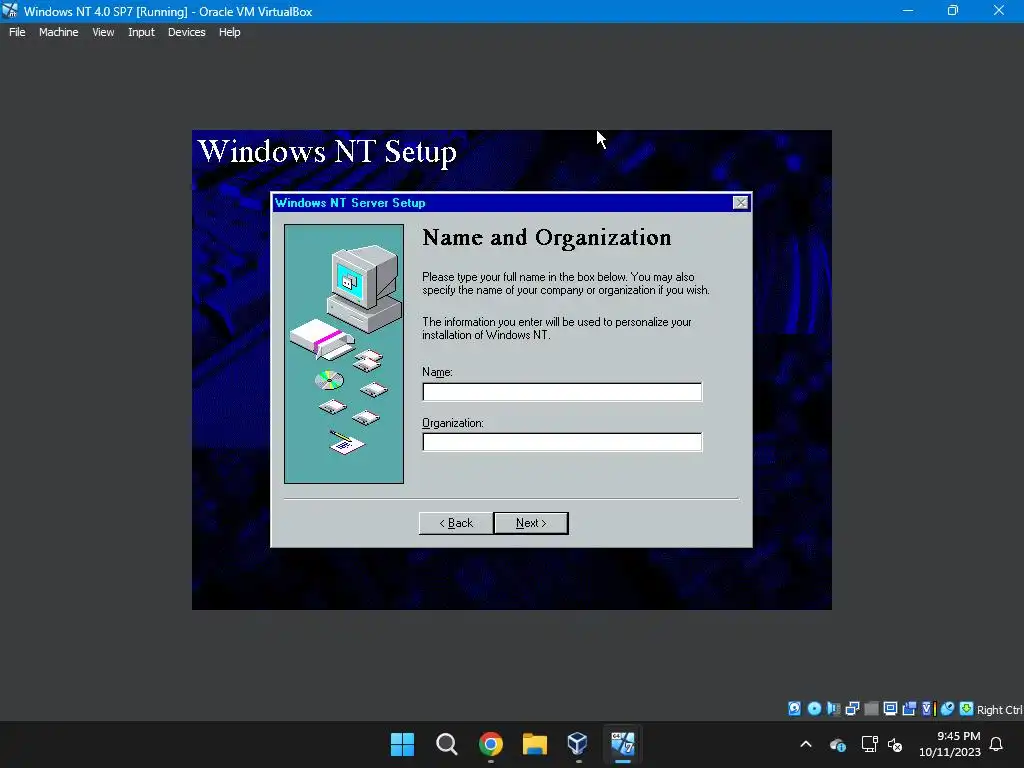Click the running VM taskbar icon

[x=622, y=744]
